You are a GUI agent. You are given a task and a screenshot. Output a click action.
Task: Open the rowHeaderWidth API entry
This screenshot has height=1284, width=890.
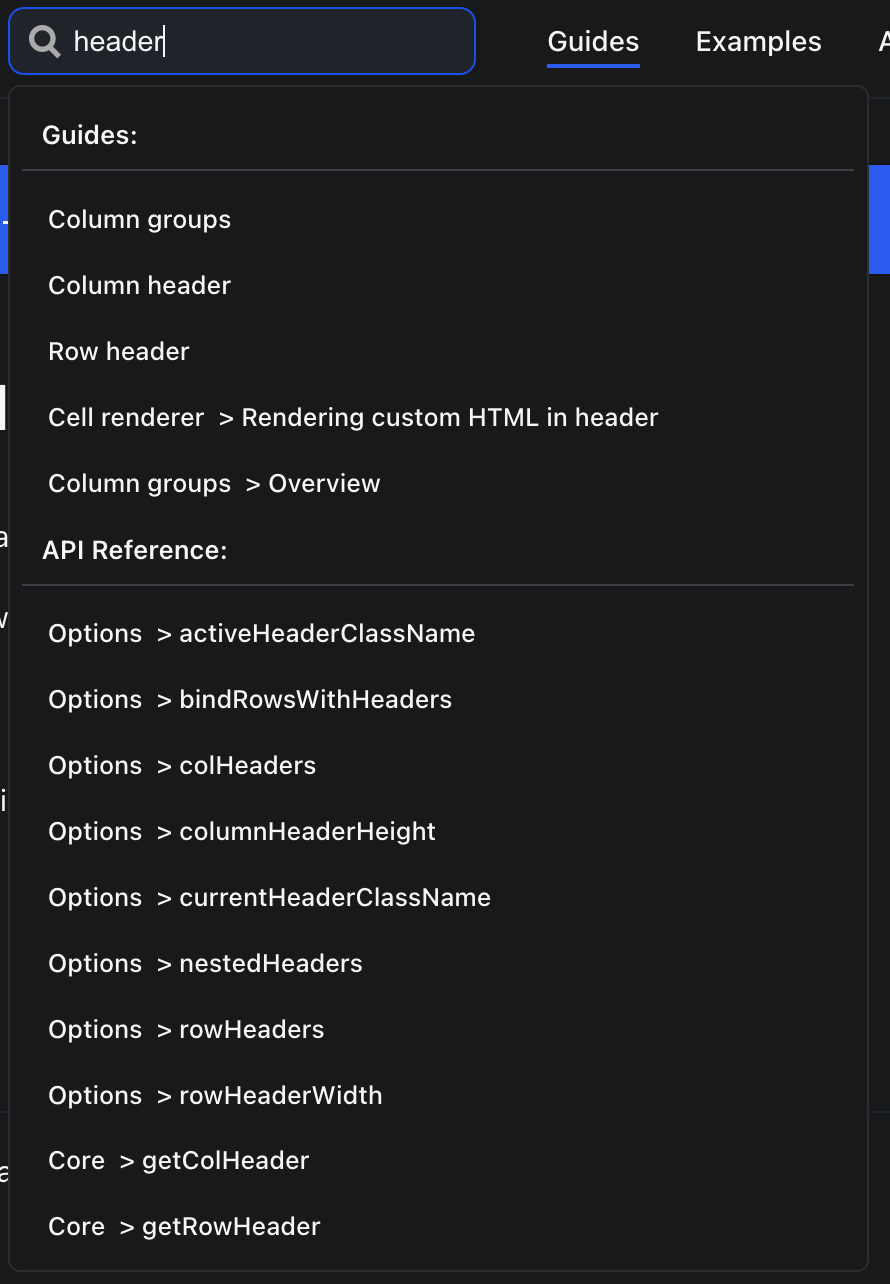click(215, 1095)
